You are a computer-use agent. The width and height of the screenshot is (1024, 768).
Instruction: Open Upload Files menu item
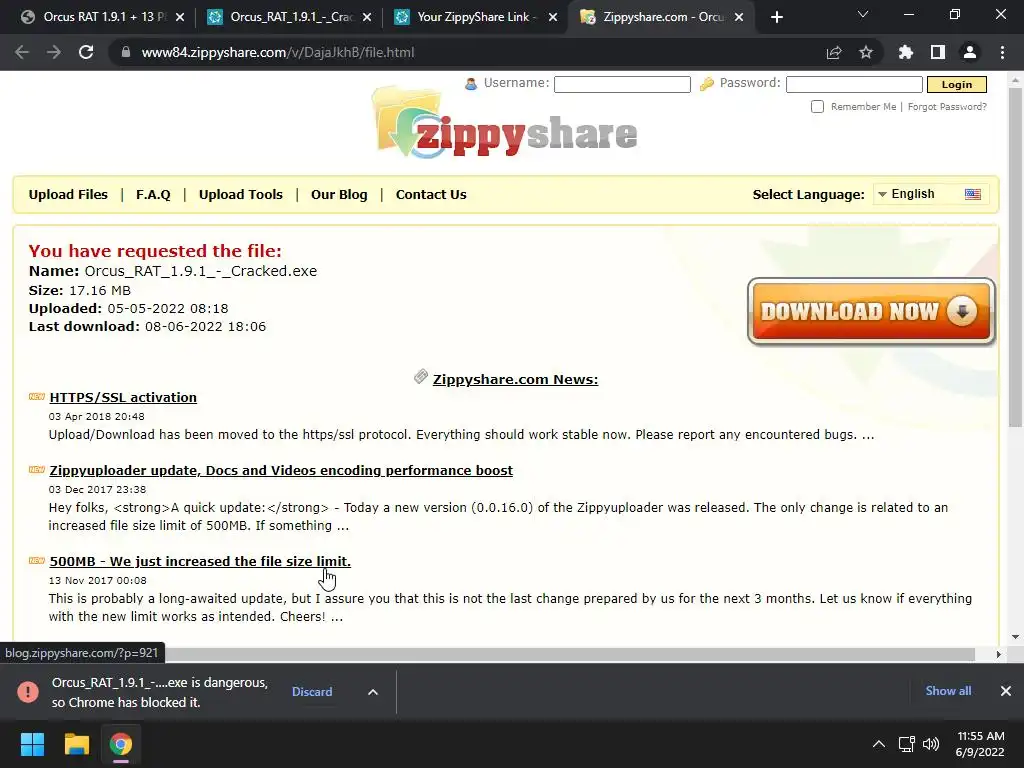coord(68,195)
